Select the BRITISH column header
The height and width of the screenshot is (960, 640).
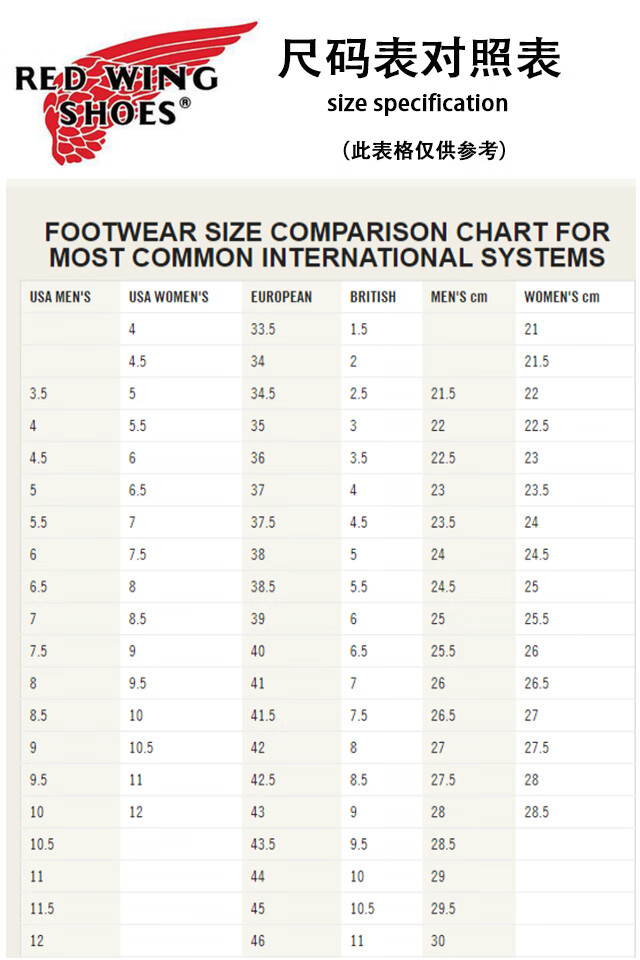click(x=373, y=297)
